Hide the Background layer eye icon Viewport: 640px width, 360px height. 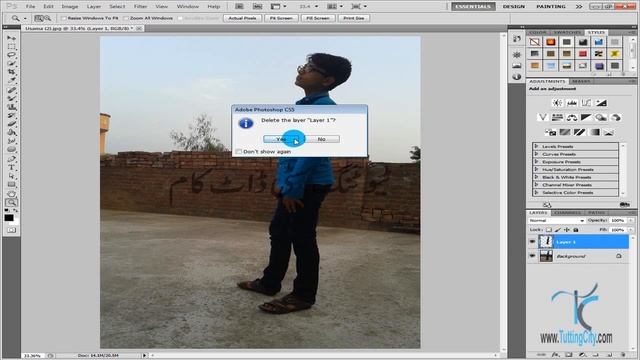tap(532, 256)
